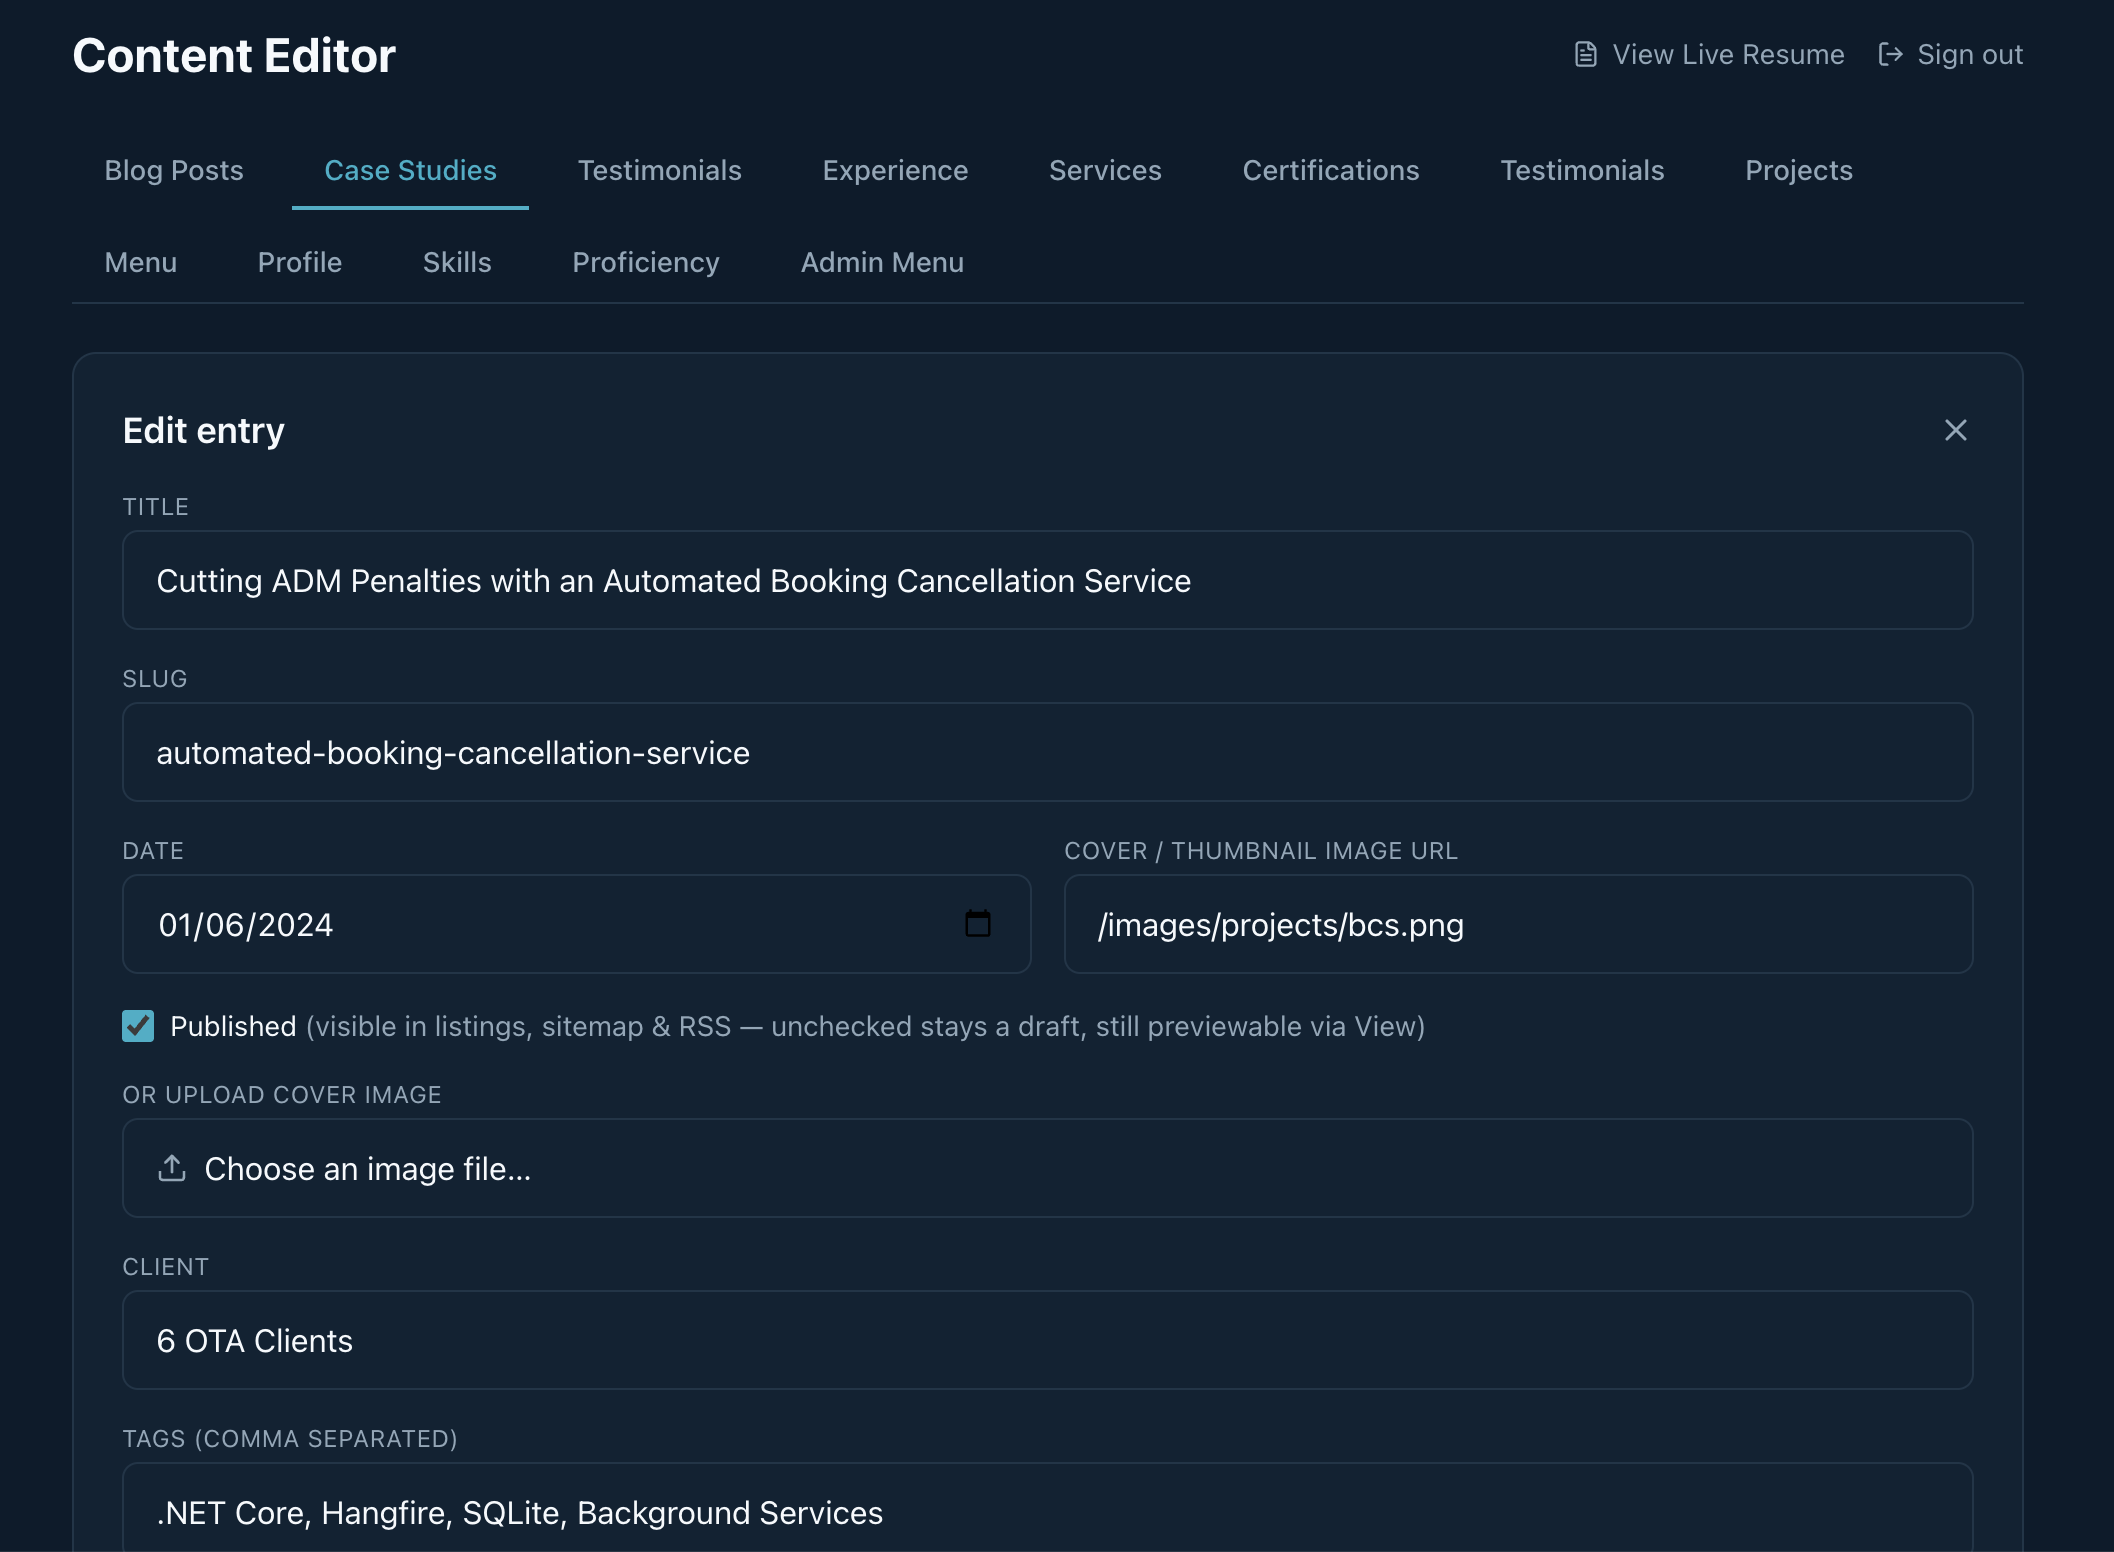The height and width of the screenshot is (1552, 2114).
Task: Click Choose an image file upload area
Action: pos(1047,1168)
